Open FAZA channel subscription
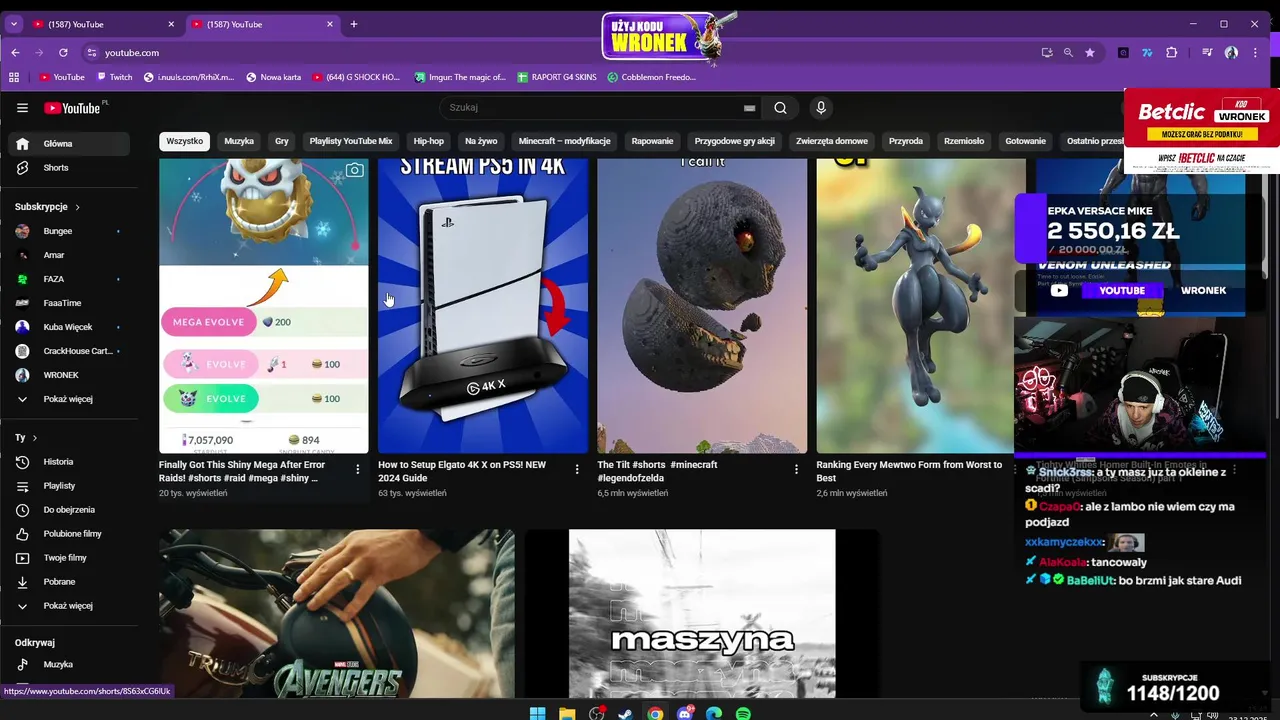 [68, 279]
